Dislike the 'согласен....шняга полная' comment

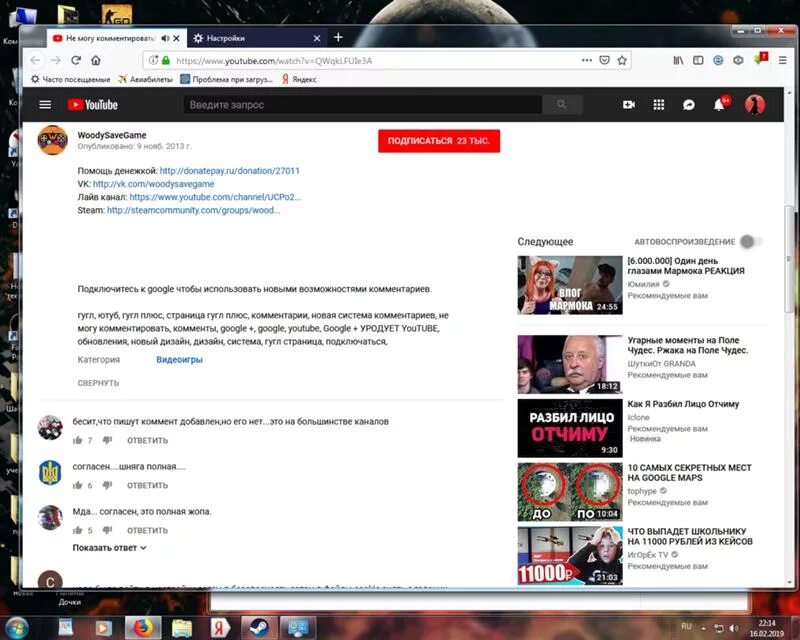click(107, 485)
